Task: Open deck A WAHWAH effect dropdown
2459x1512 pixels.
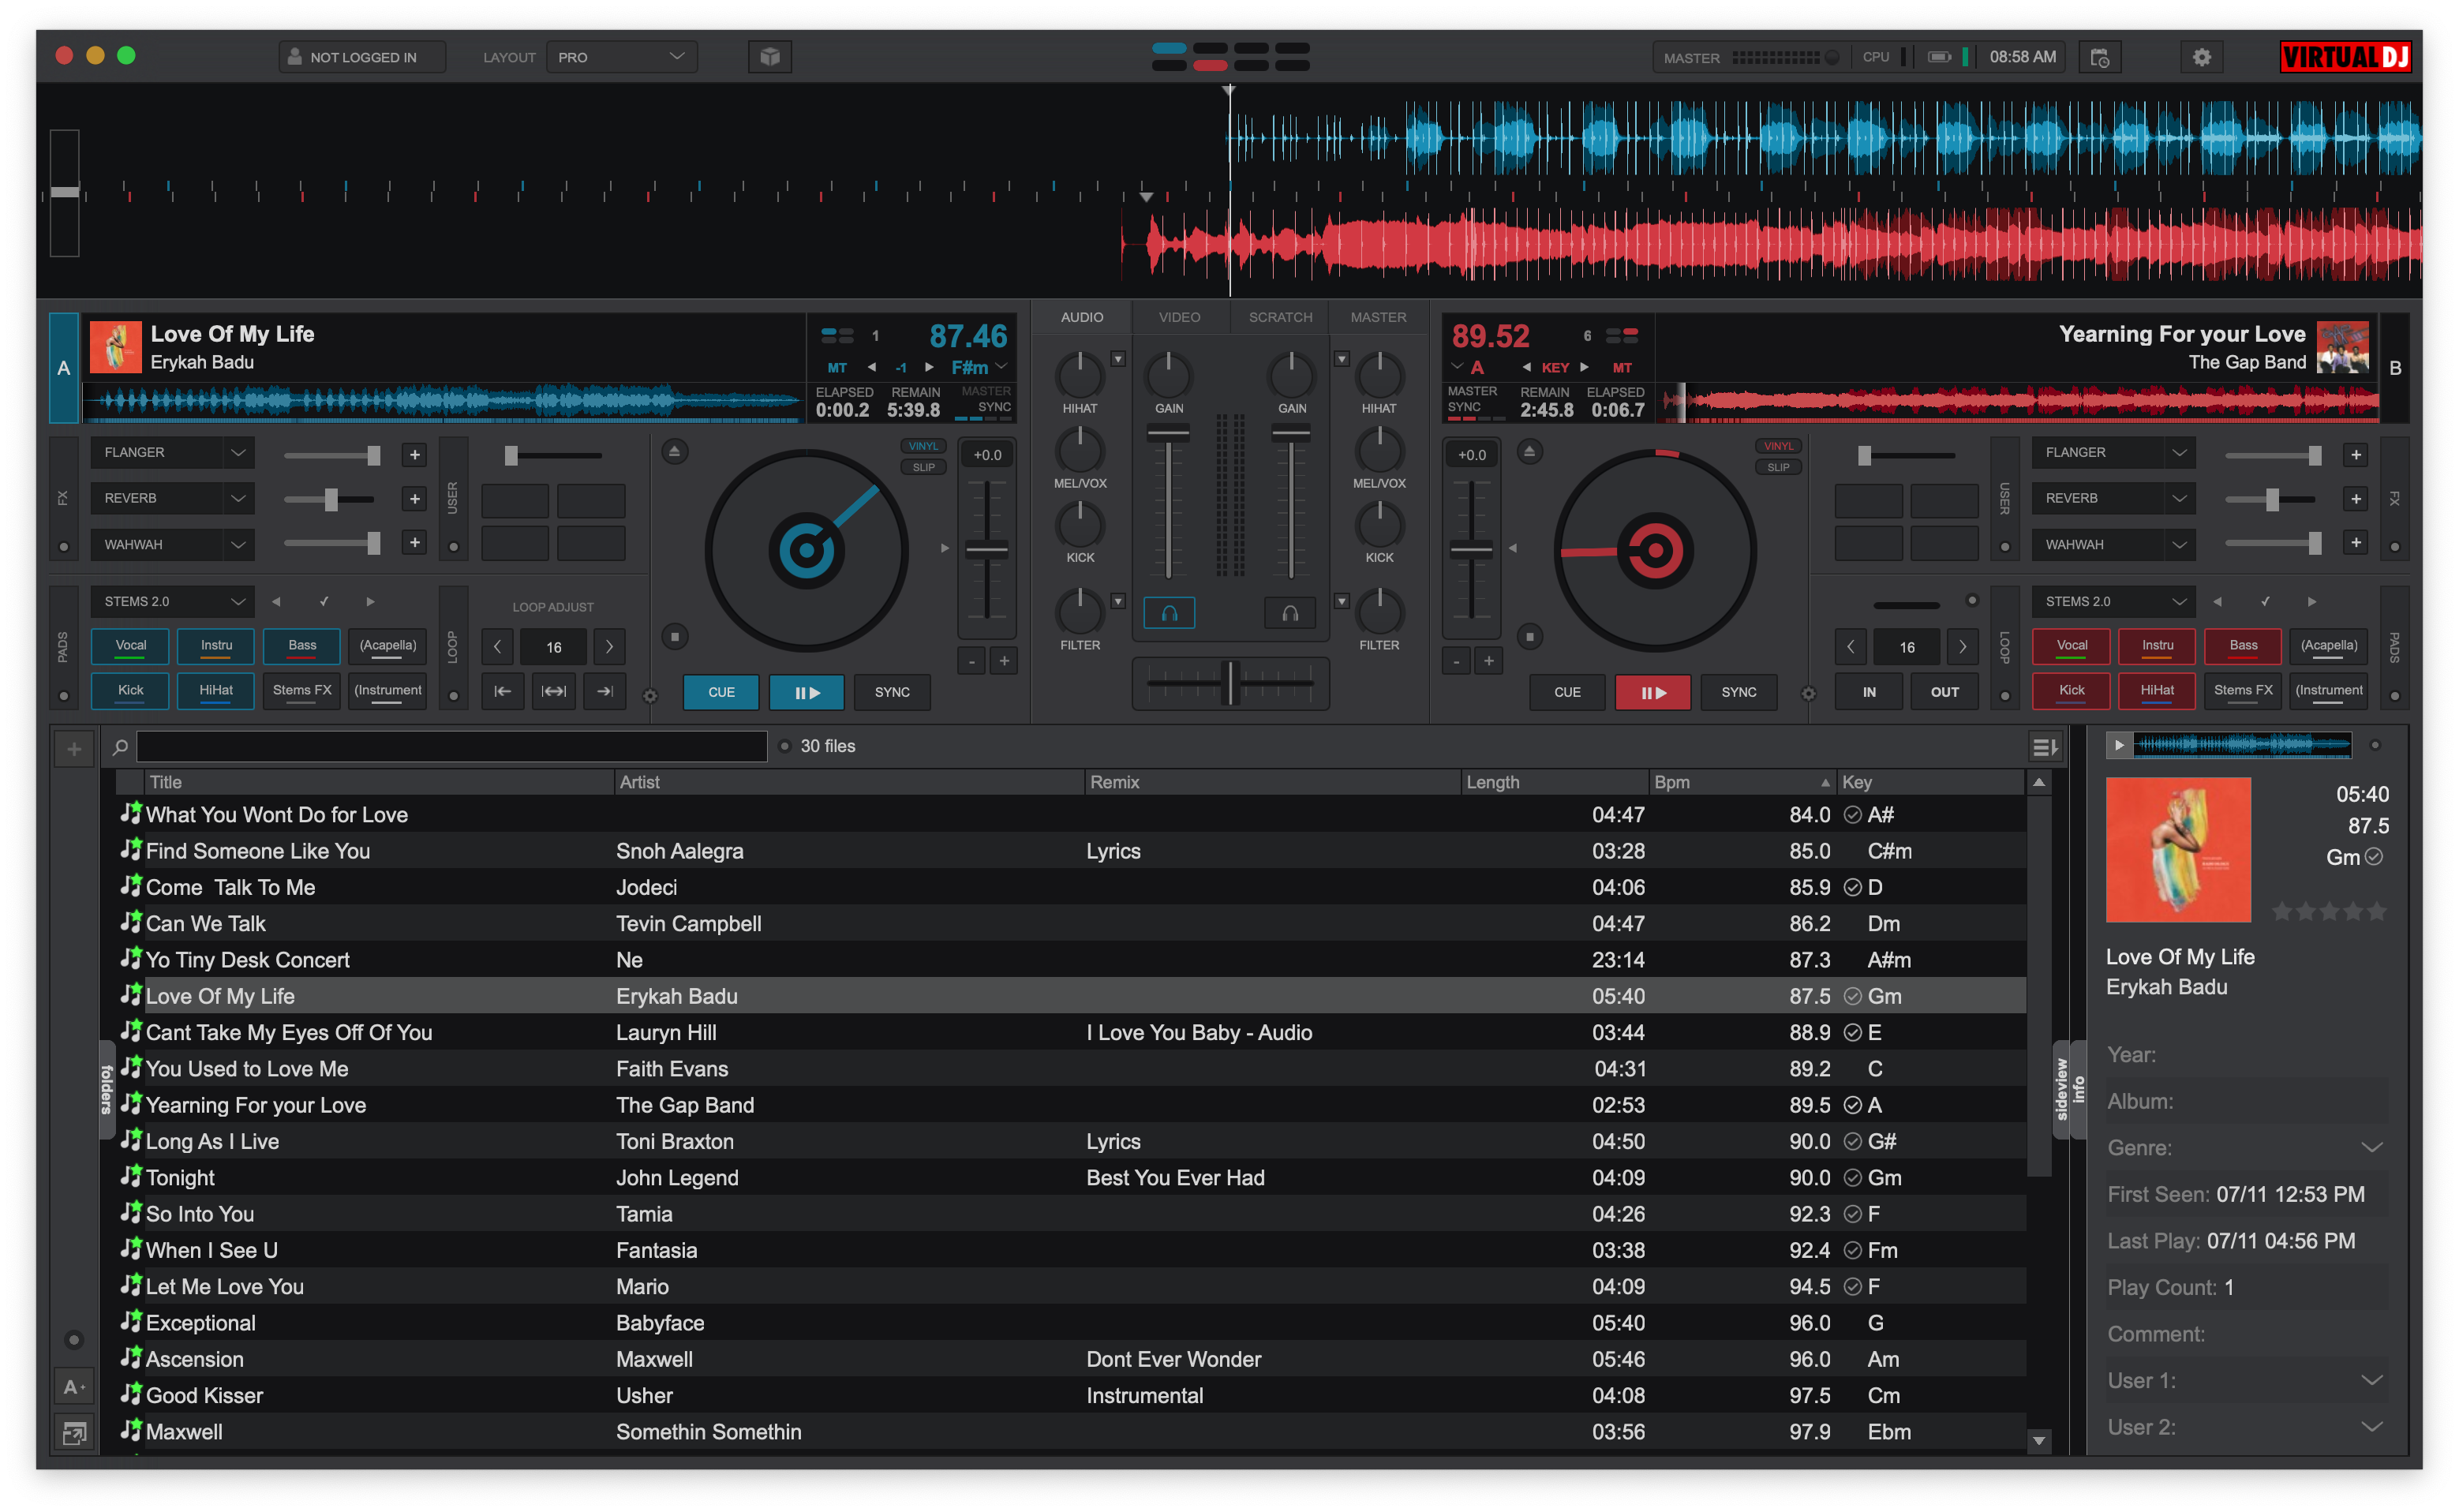Action: [172, 544]
